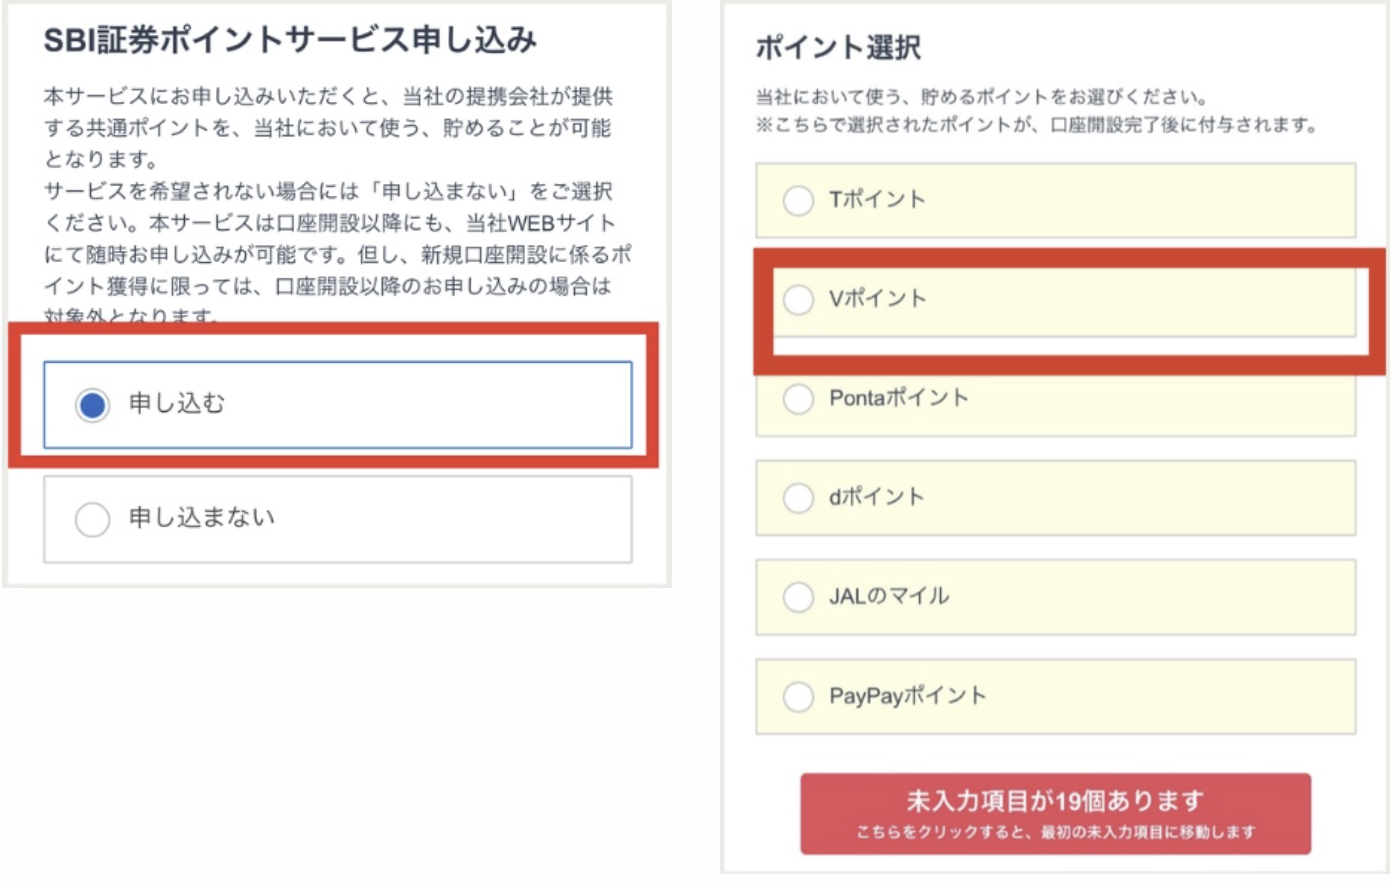Image resolution: width=1394 pixels, height=882 pixels.
Task: Select the JALのマイル radio circle
Action: pyautogui.click(x=798, y=597)
